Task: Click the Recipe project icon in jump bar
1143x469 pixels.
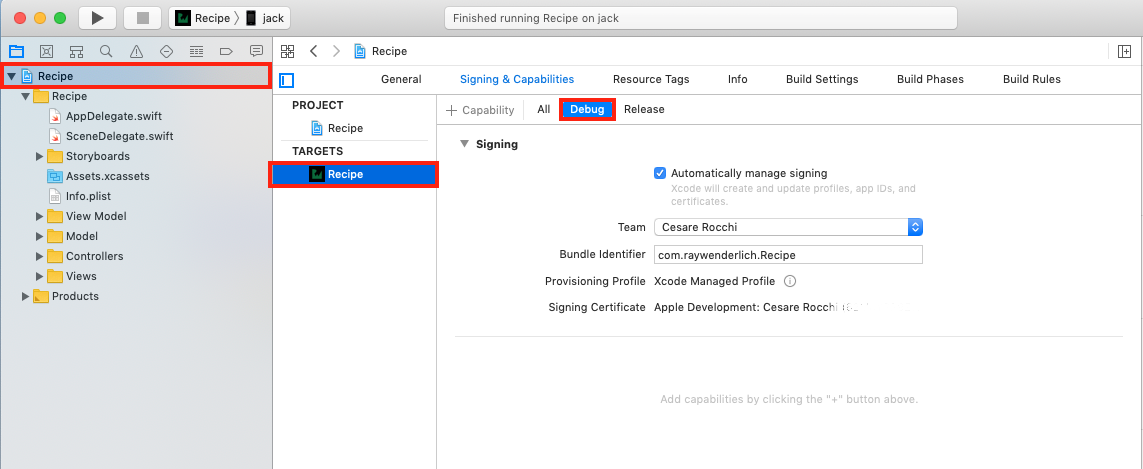Action: point(360,51)
